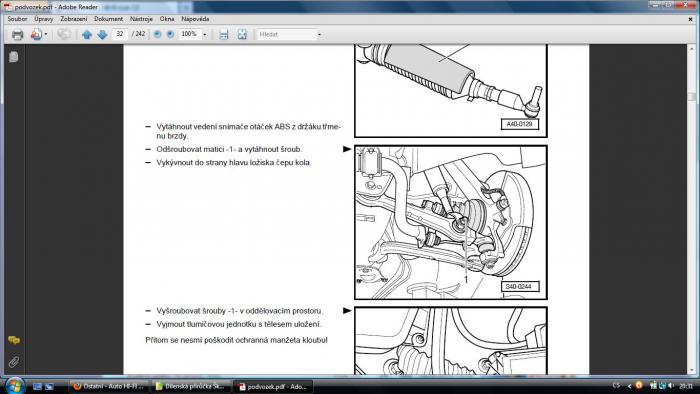Open the dropdown beside the collaborate icon
The image size is (700, 394).
pos(46,34)
